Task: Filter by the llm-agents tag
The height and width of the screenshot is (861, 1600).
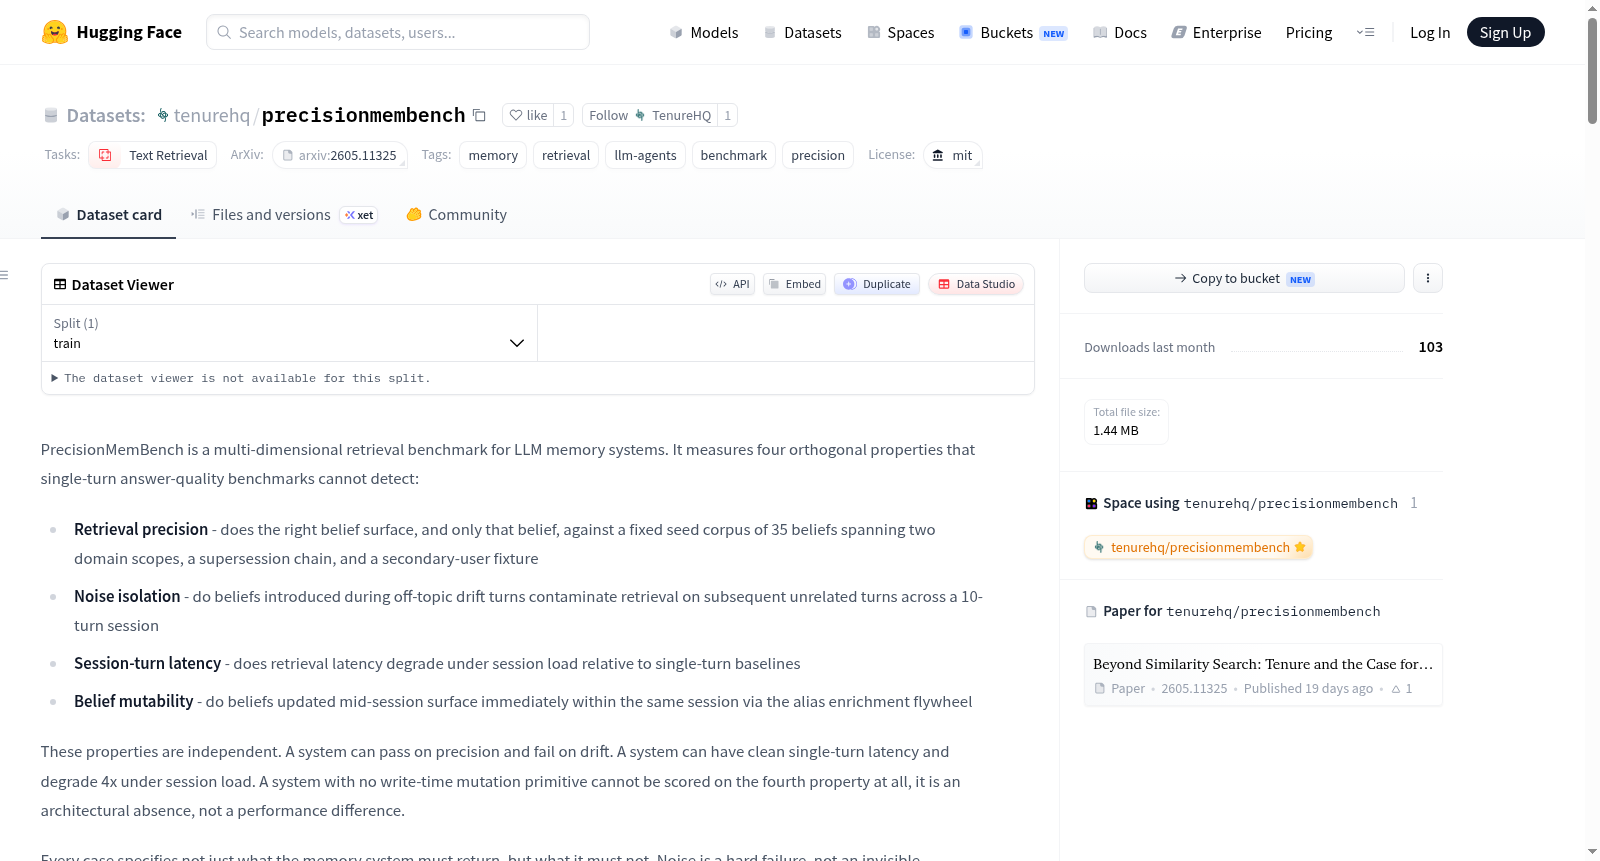Action: [645, 155]
